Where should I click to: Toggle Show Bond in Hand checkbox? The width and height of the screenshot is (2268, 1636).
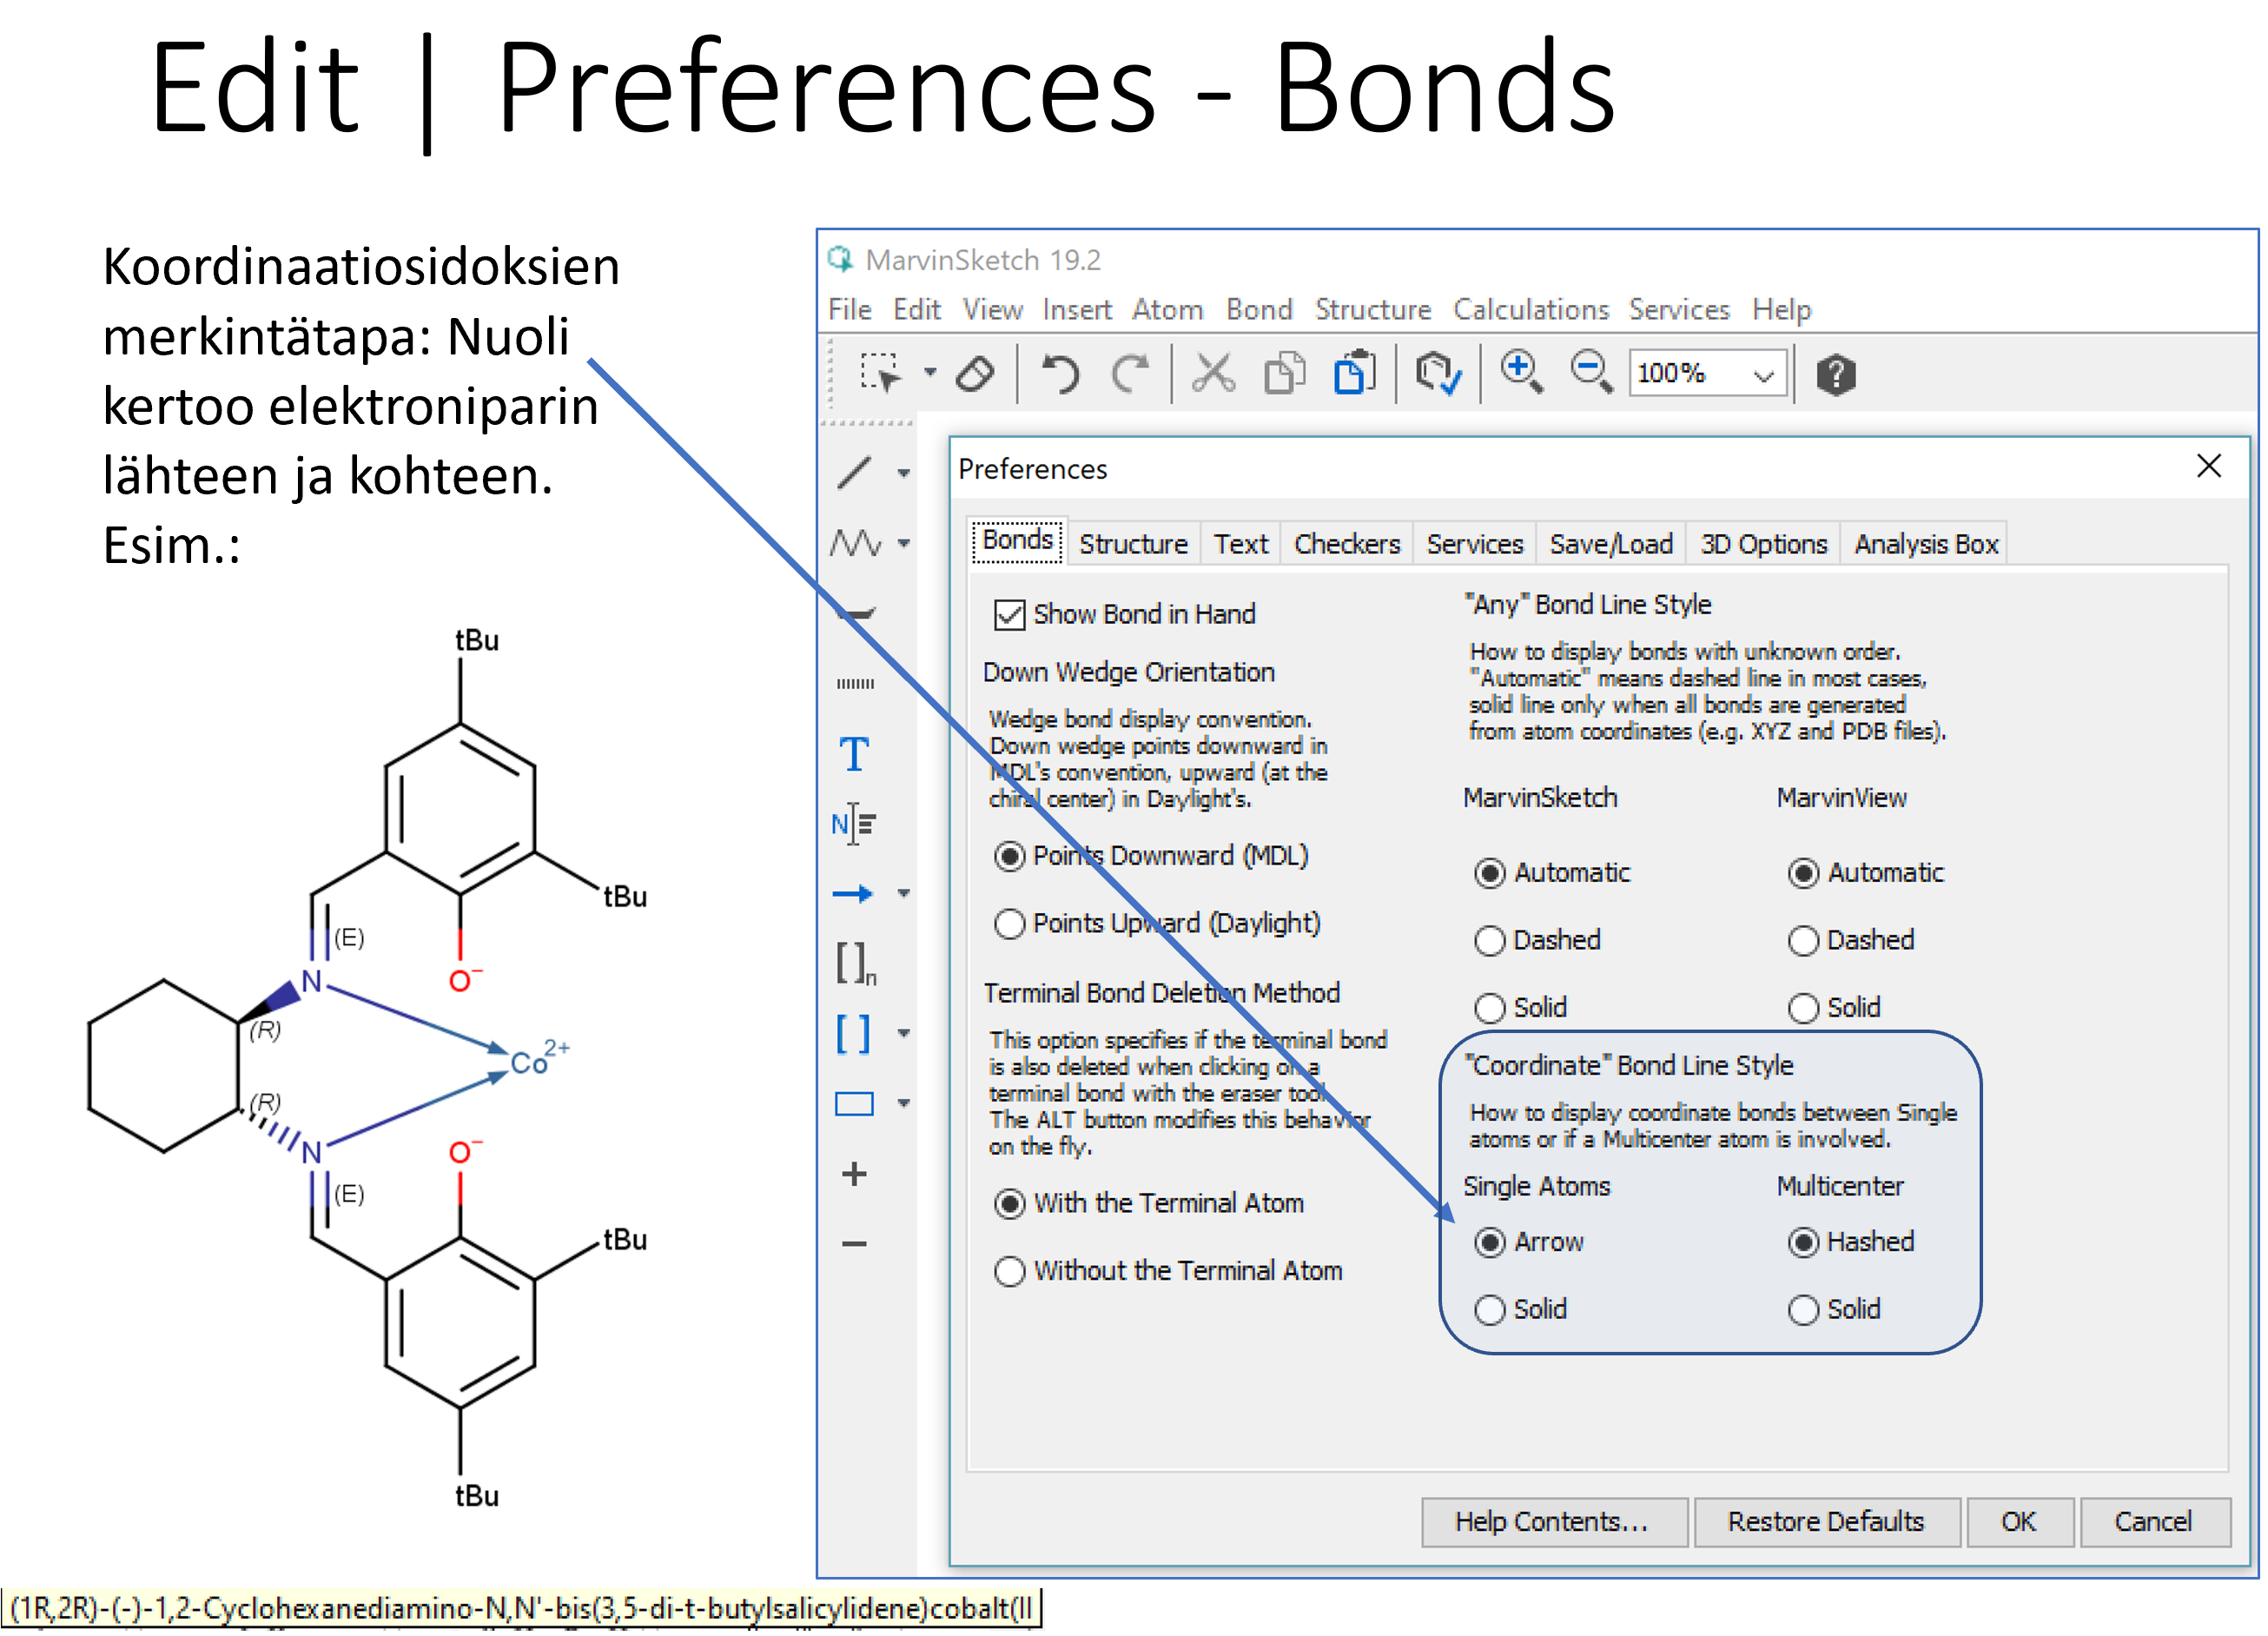tap(1010, 615)
